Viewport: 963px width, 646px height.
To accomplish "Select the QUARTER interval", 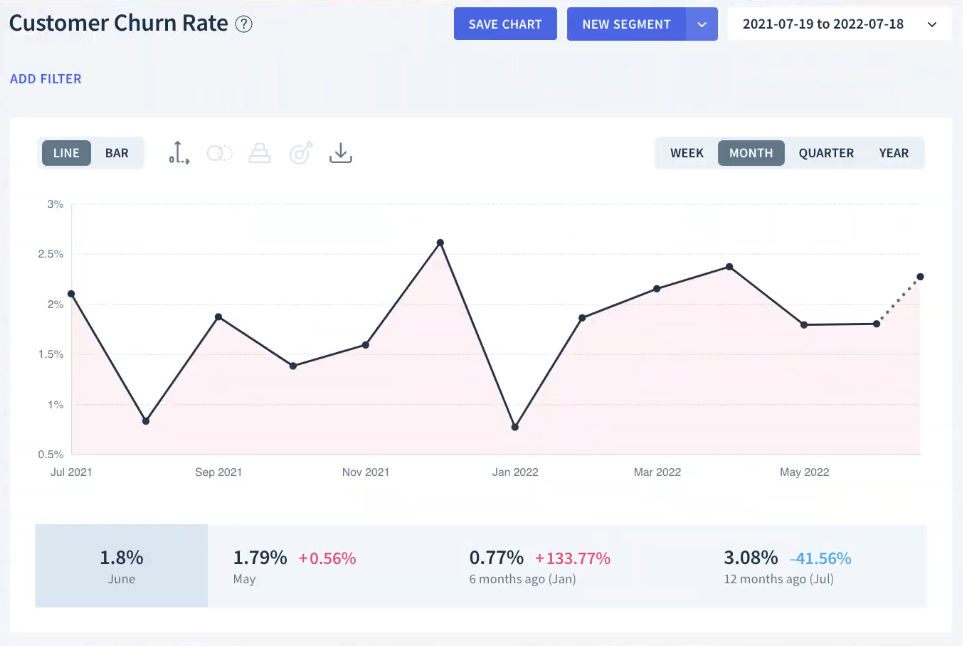I will pyautogui.click(x=826, y=153).
